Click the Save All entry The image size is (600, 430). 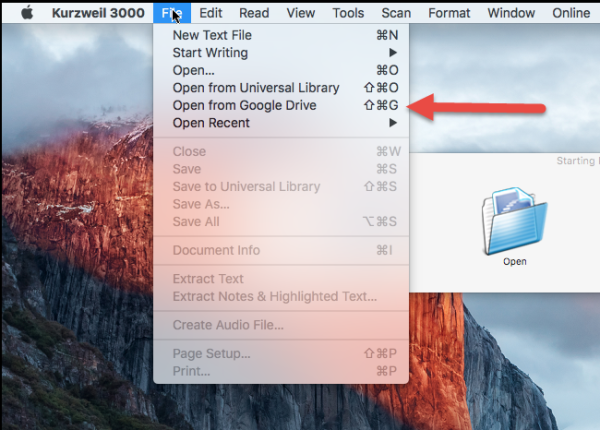(x=281, y=222)
